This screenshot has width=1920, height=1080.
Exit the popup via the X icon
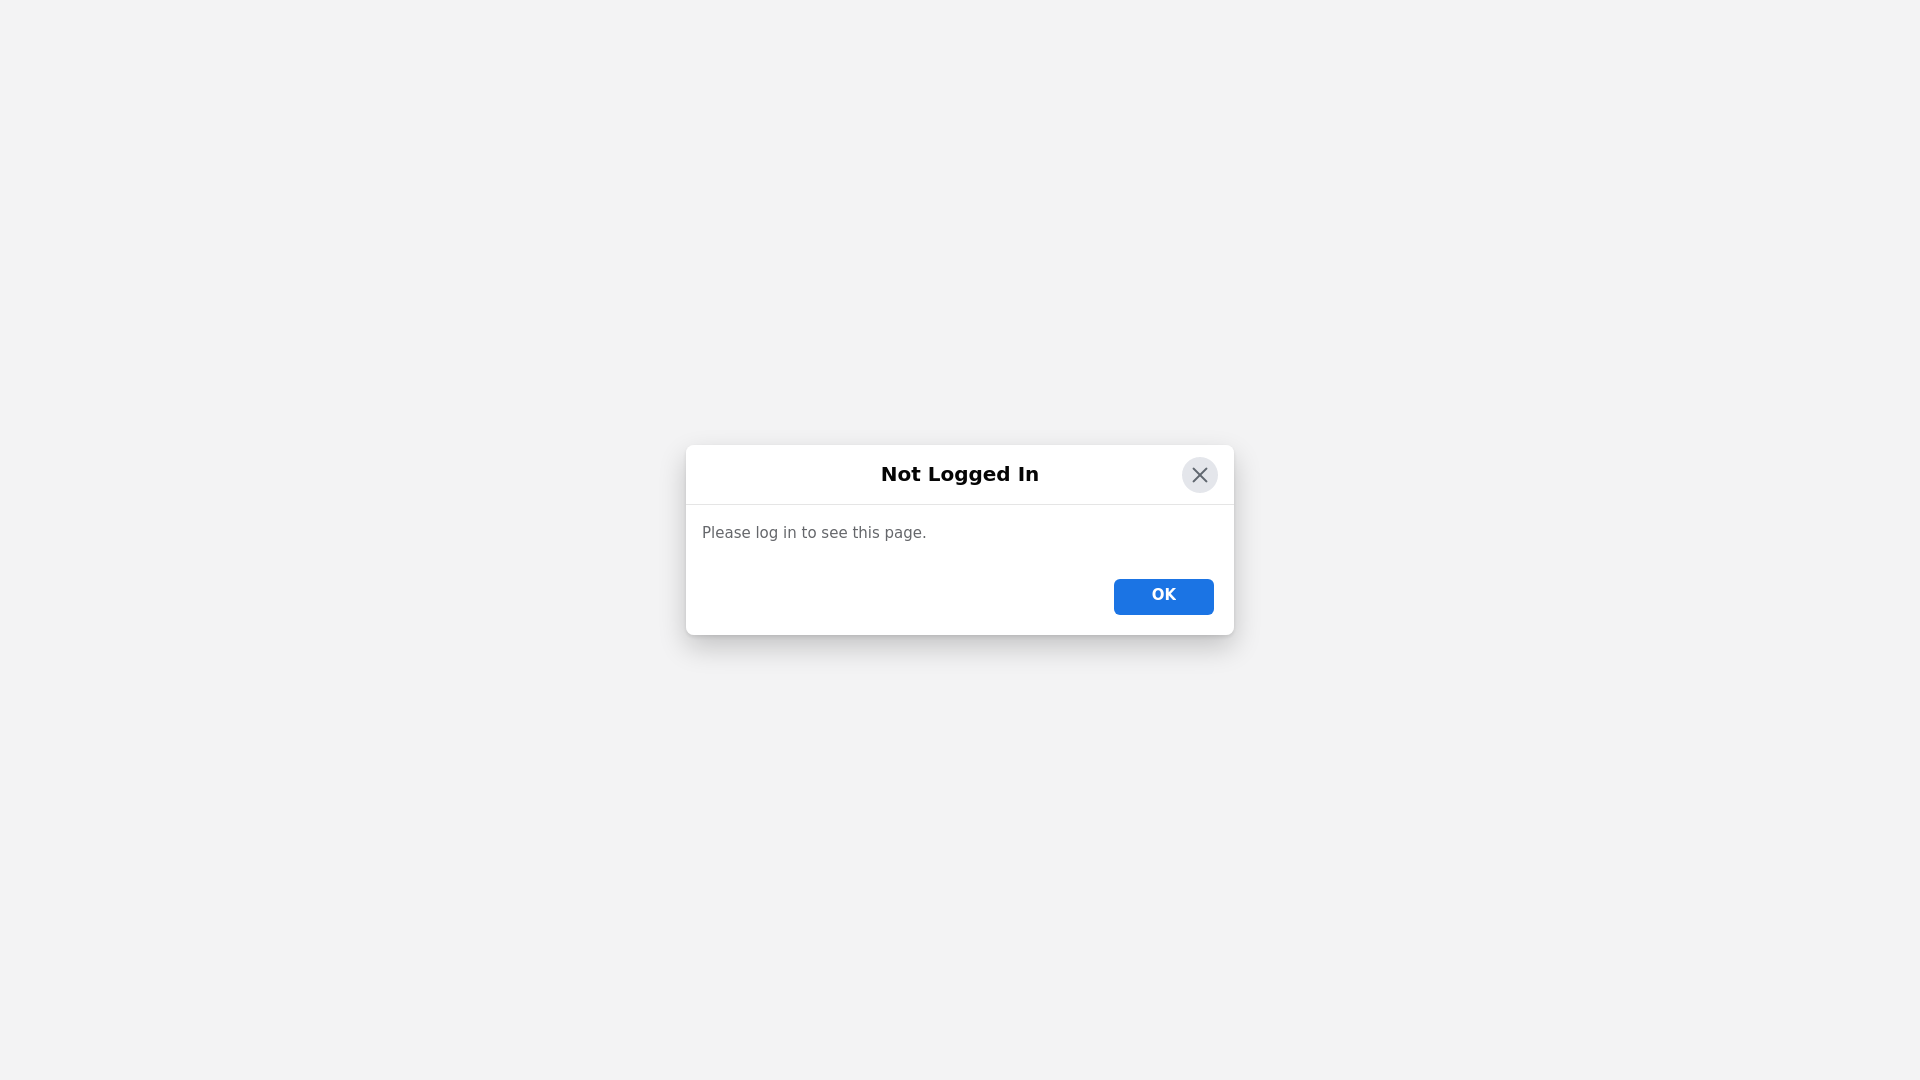coord(1199,475)
